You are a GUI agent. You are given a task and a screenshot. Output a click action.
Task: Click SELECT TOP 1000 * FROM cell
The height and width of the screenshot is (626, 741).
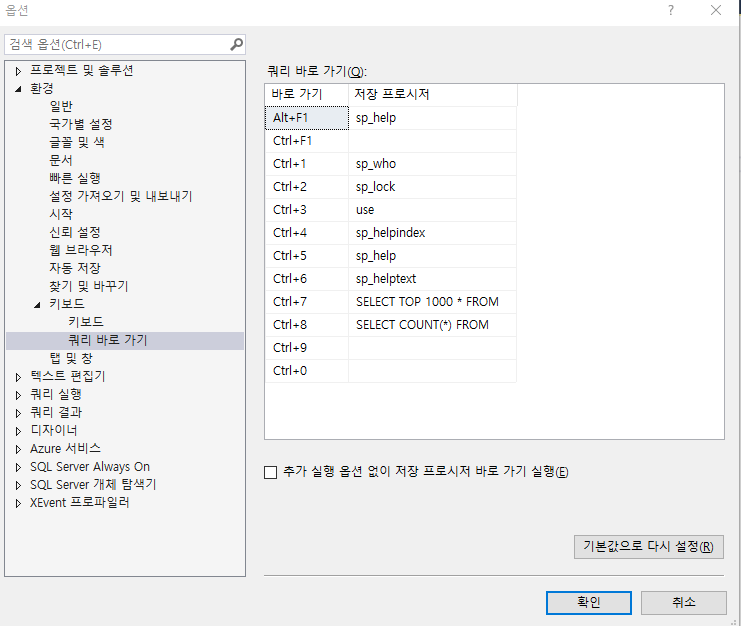coord(432,302)
